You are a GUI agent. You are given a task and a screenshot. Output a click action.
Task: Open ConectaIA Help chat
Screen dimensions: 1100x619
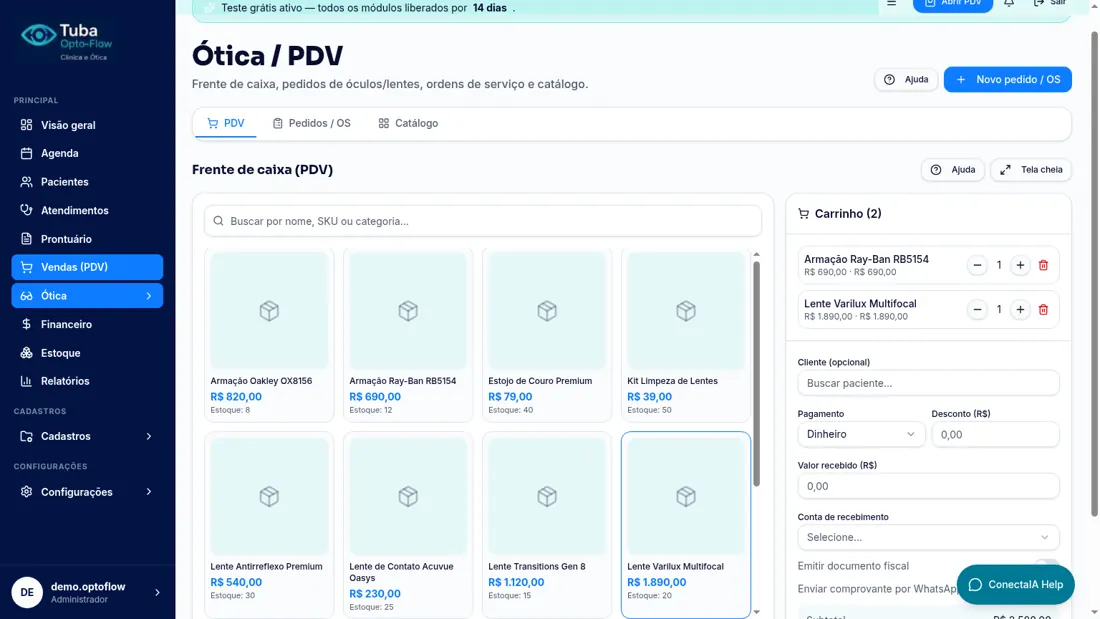[x=1015, y=585]
